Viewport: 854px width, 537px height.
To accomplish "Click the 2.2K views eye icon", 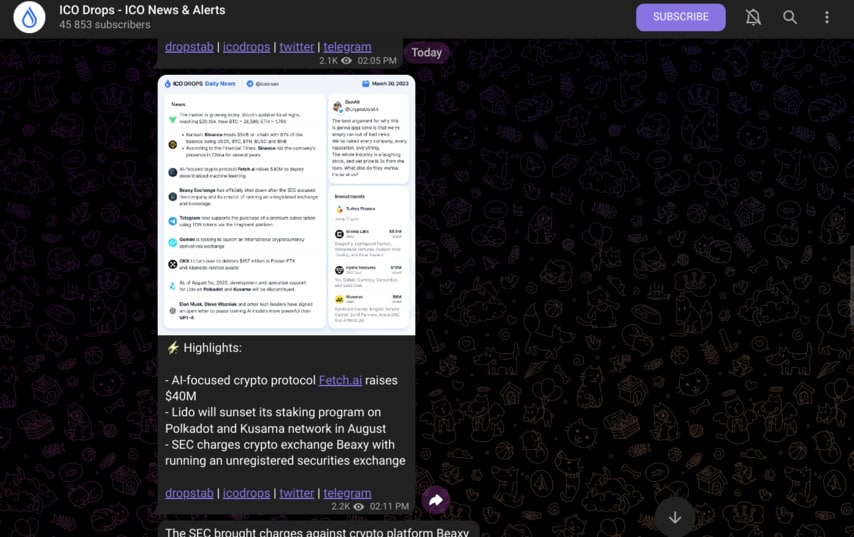I will pyautogui.click(x=358, y=507).
